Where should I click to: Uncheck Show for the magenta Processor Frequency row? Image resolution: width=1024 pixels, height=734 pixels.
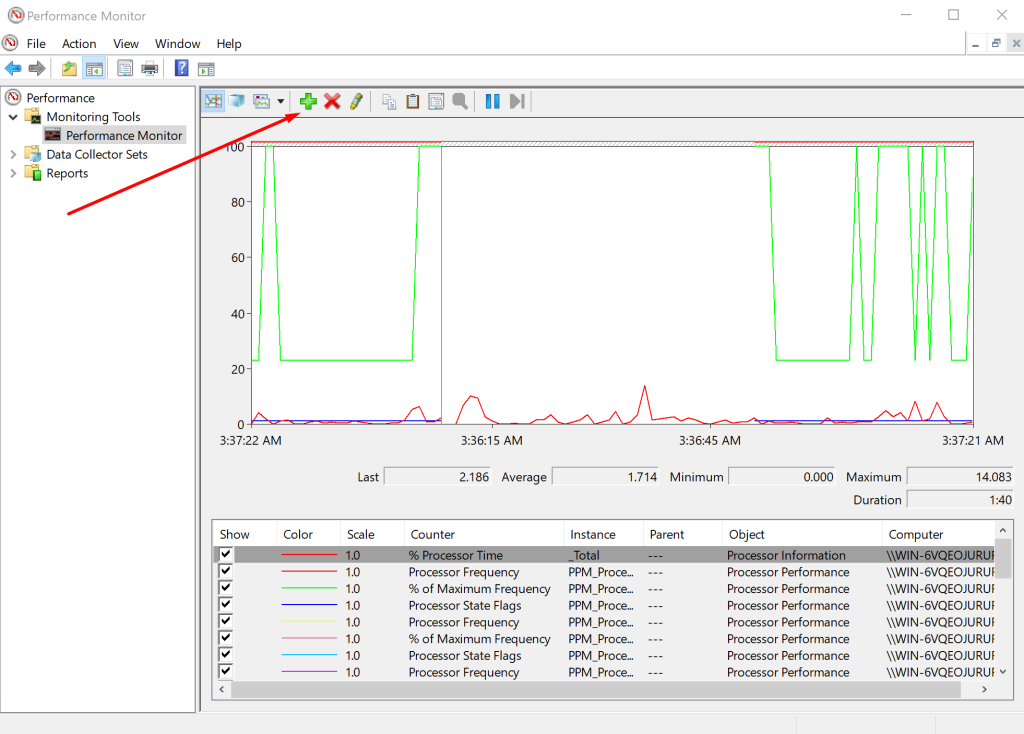click(226, 671)
